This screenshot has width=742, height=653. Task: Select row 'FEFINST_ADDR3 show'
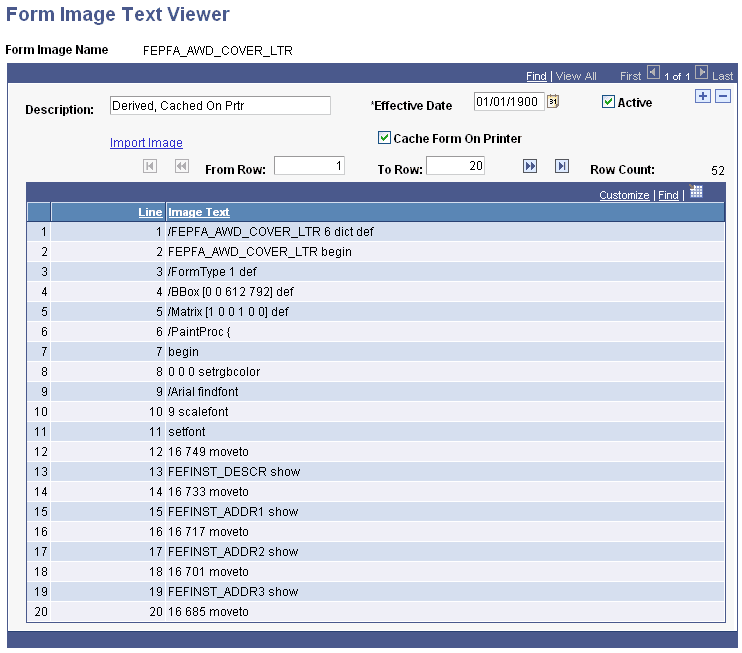[x=376, y=591]
